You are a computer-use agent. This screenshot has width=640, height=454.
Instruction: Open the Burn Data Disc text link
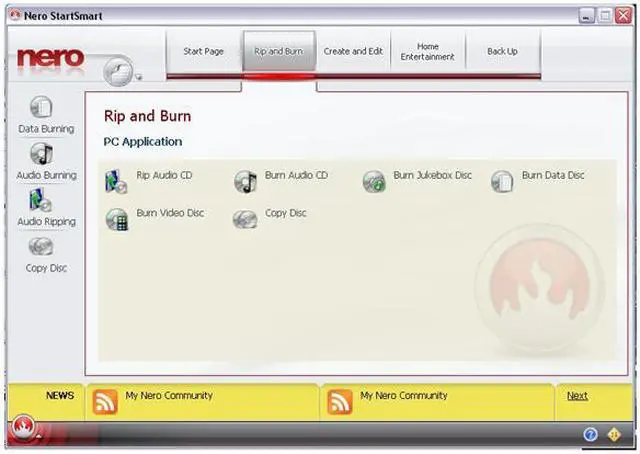pos(553,175)
